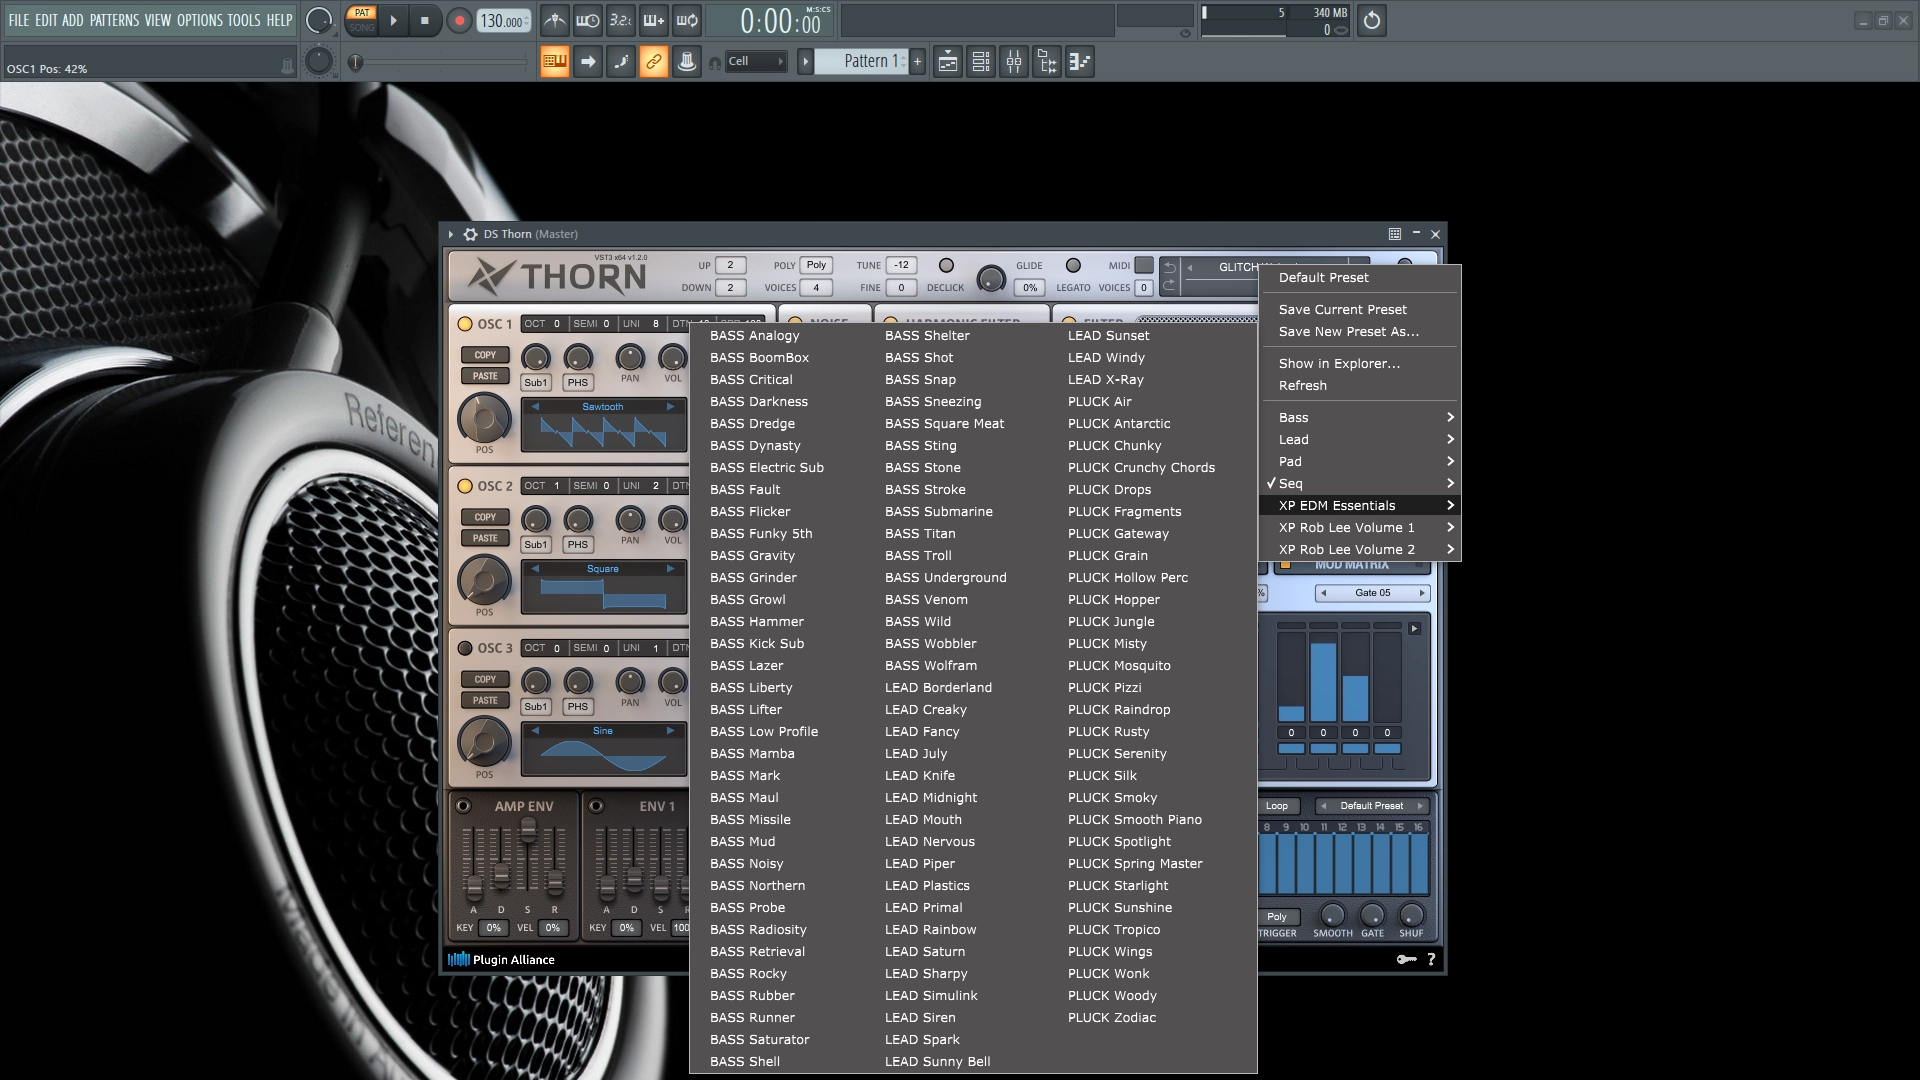The image size is (1920, 1080).
Task: Enable OSC 3 power button
Action: click(x=465, y=648)
